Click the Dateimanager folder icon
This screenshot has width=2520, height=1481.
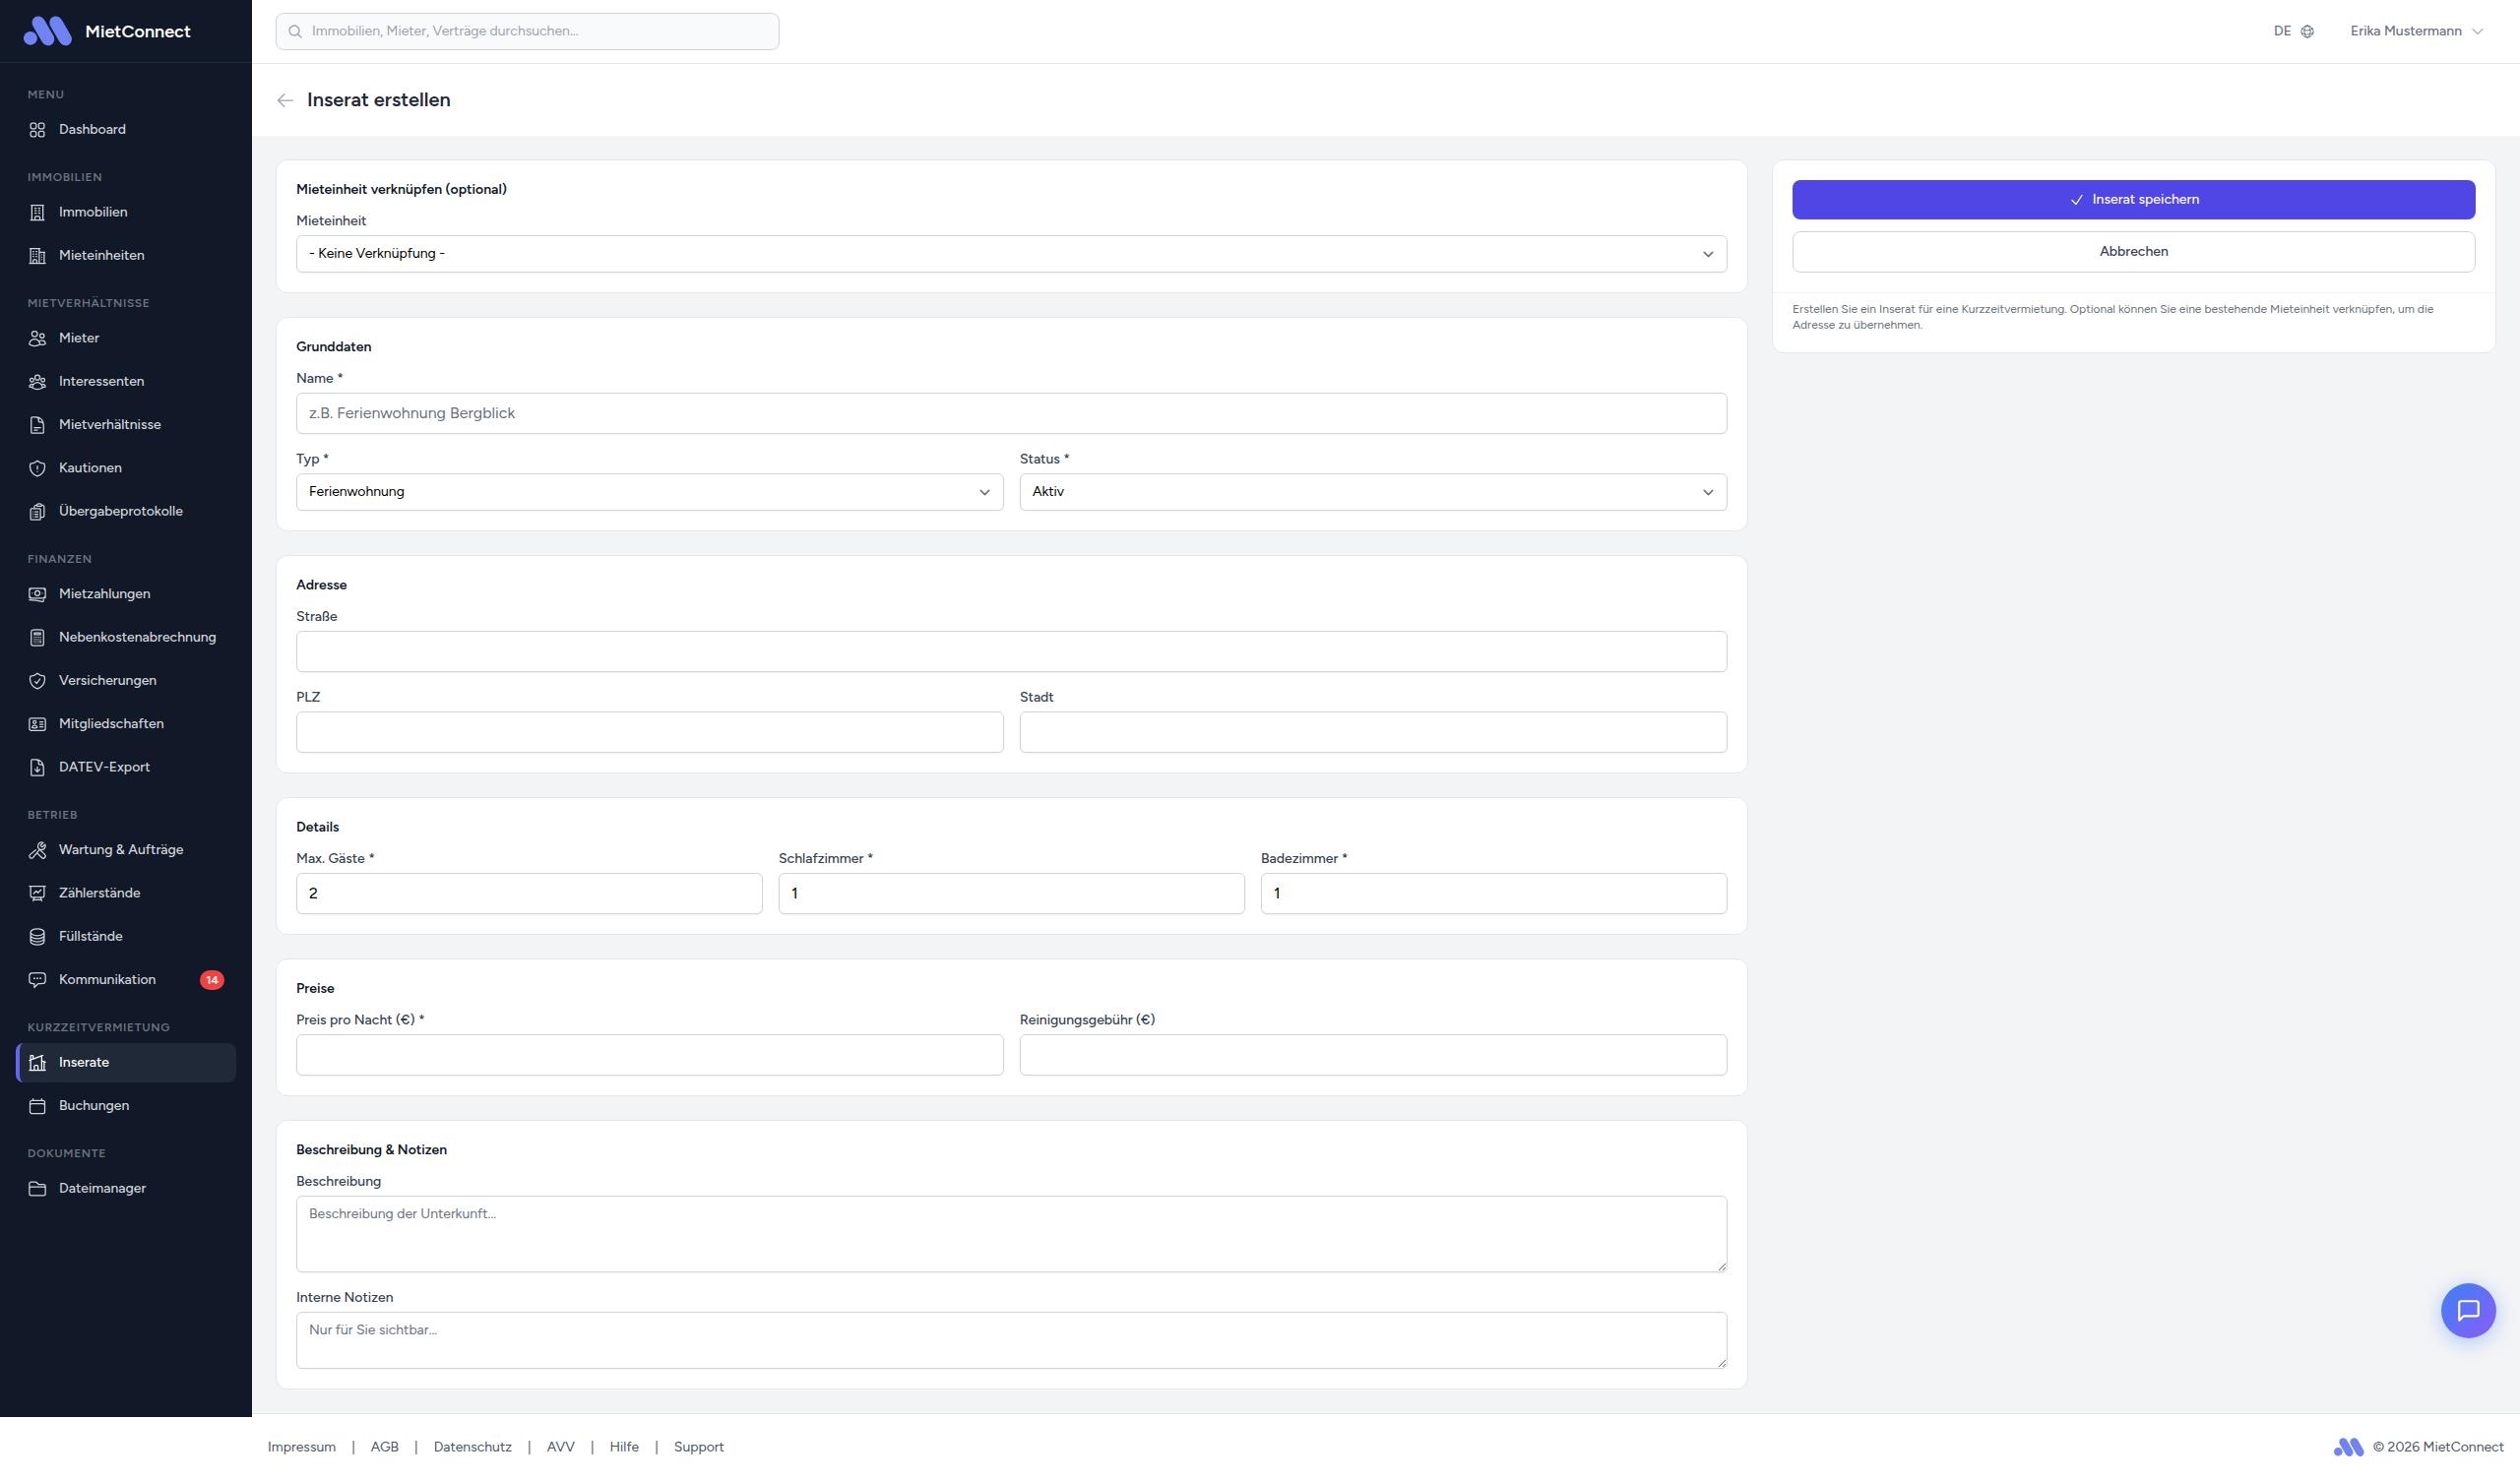37,1189
